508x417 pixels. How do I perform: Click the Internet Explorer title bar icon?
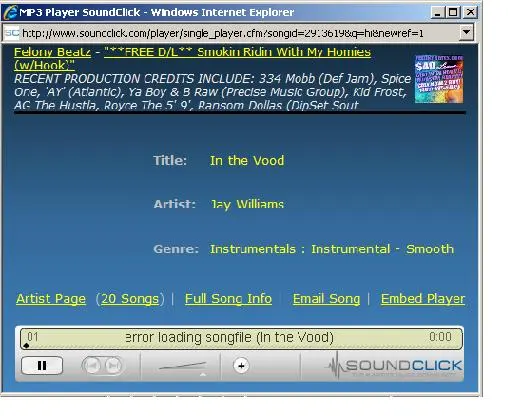coord(10,13)
